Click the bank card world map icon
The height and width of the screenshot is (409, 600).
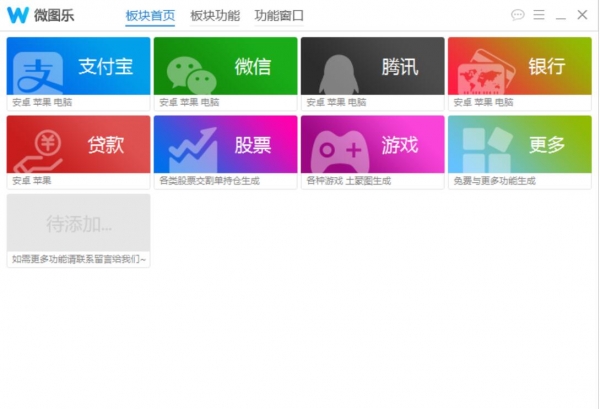tap(486, 72)
